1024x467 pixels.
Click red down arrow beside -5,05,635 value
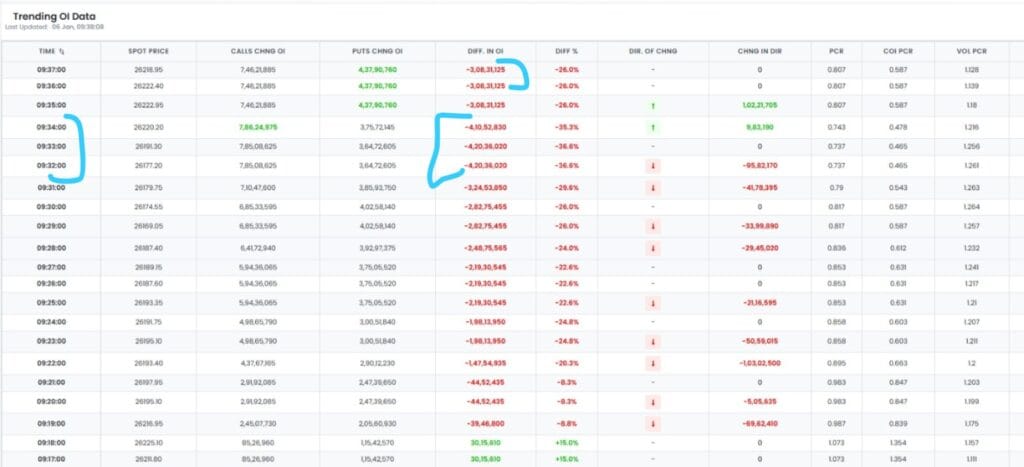653,401
